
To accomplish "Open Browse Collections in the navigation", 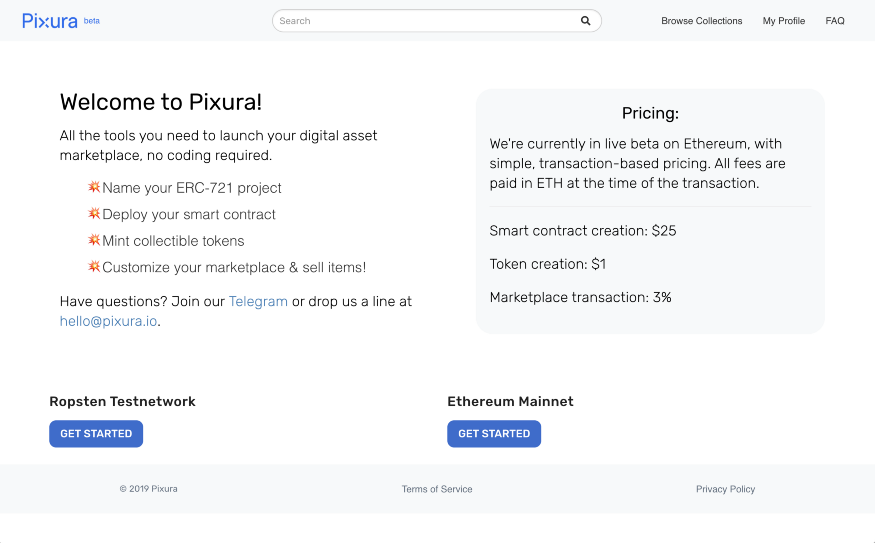I will [702, 21].
